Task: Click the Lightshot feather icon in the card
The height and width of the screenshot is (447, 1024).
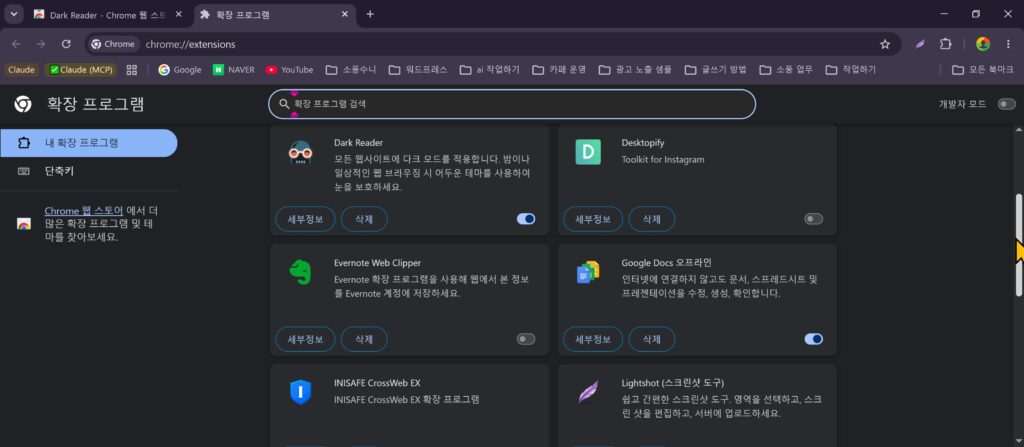Action: click(588, 393)
